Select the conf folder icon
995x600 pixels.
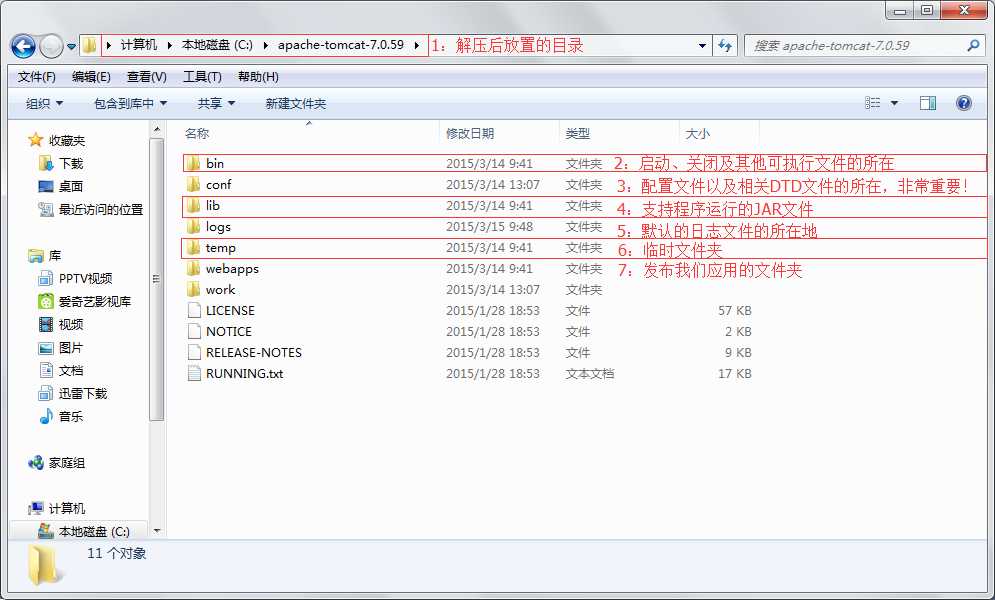[194, 184]
